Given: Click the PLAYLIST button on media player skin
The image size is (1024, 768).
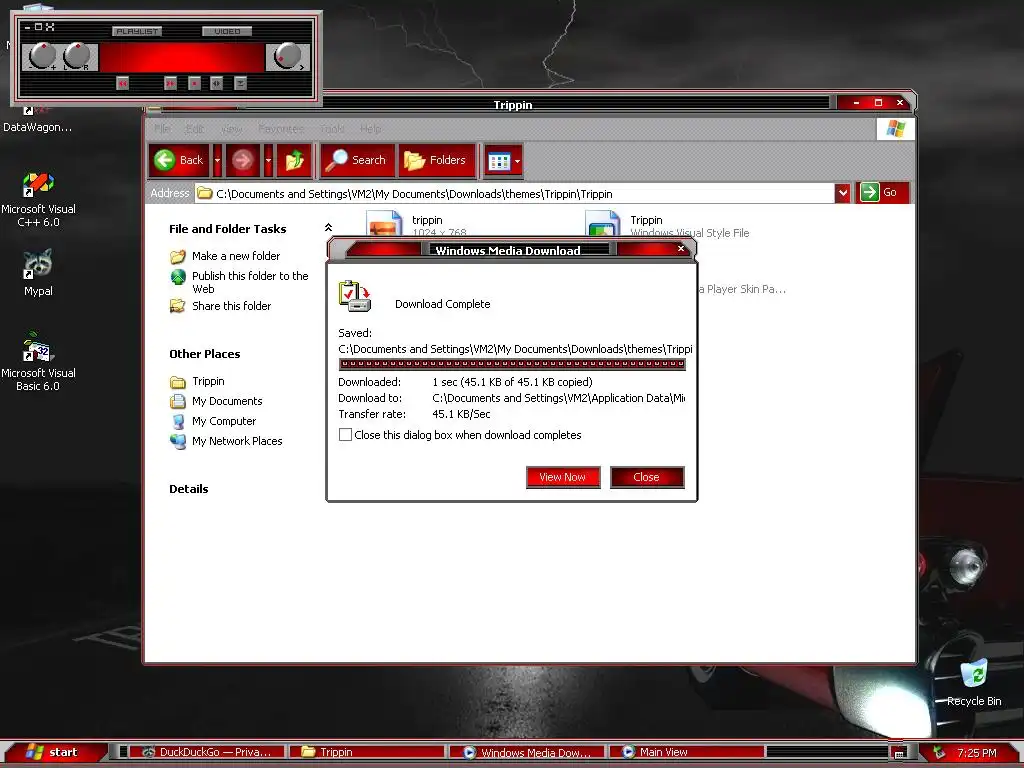Looking at the screenshot, I should click(136, 31).
